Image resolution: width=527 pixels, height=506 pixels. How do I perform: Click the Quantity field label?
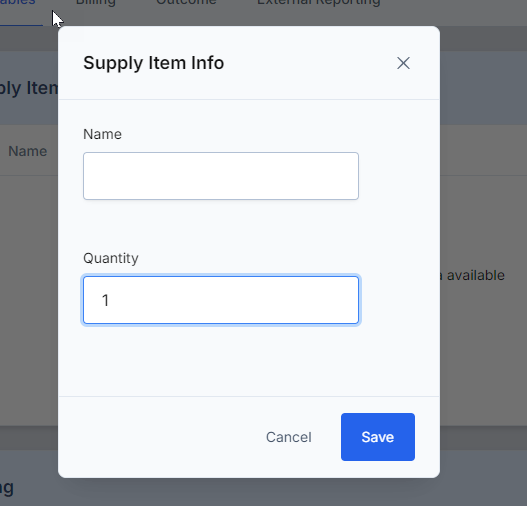(111, 258)
